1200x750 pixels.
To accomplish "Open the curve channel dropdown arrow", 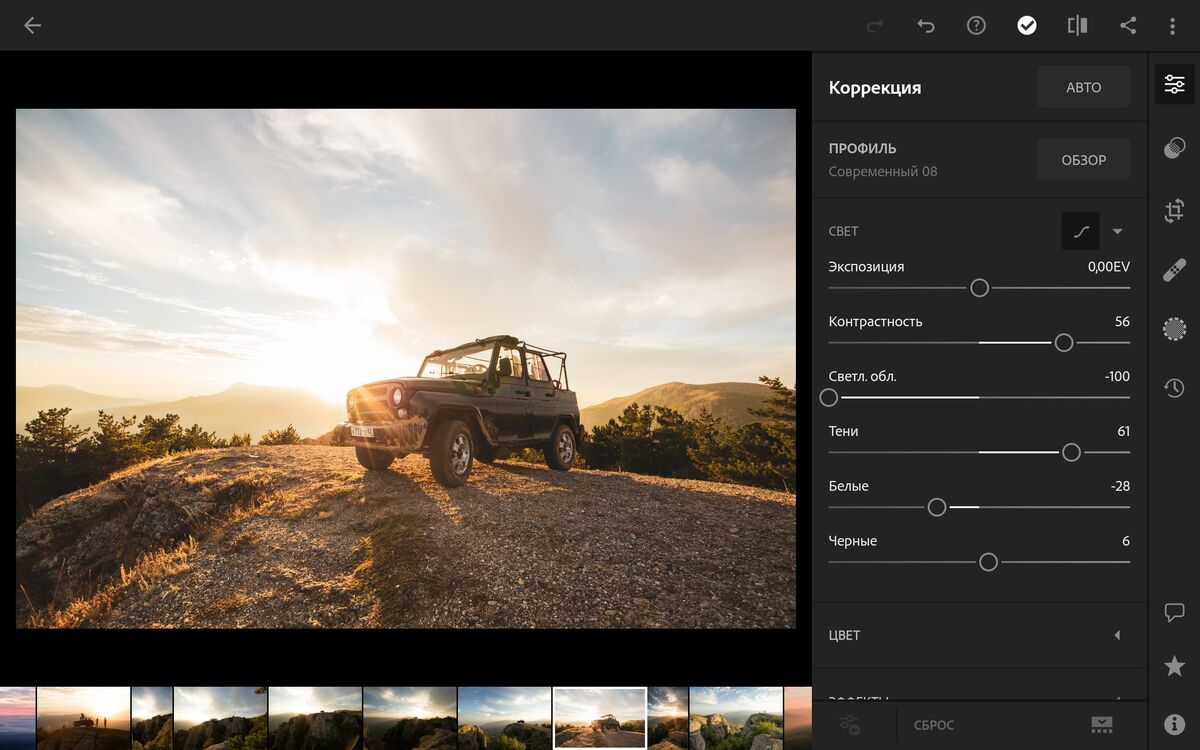I will pyautogui.click(x=1117, y=231).
